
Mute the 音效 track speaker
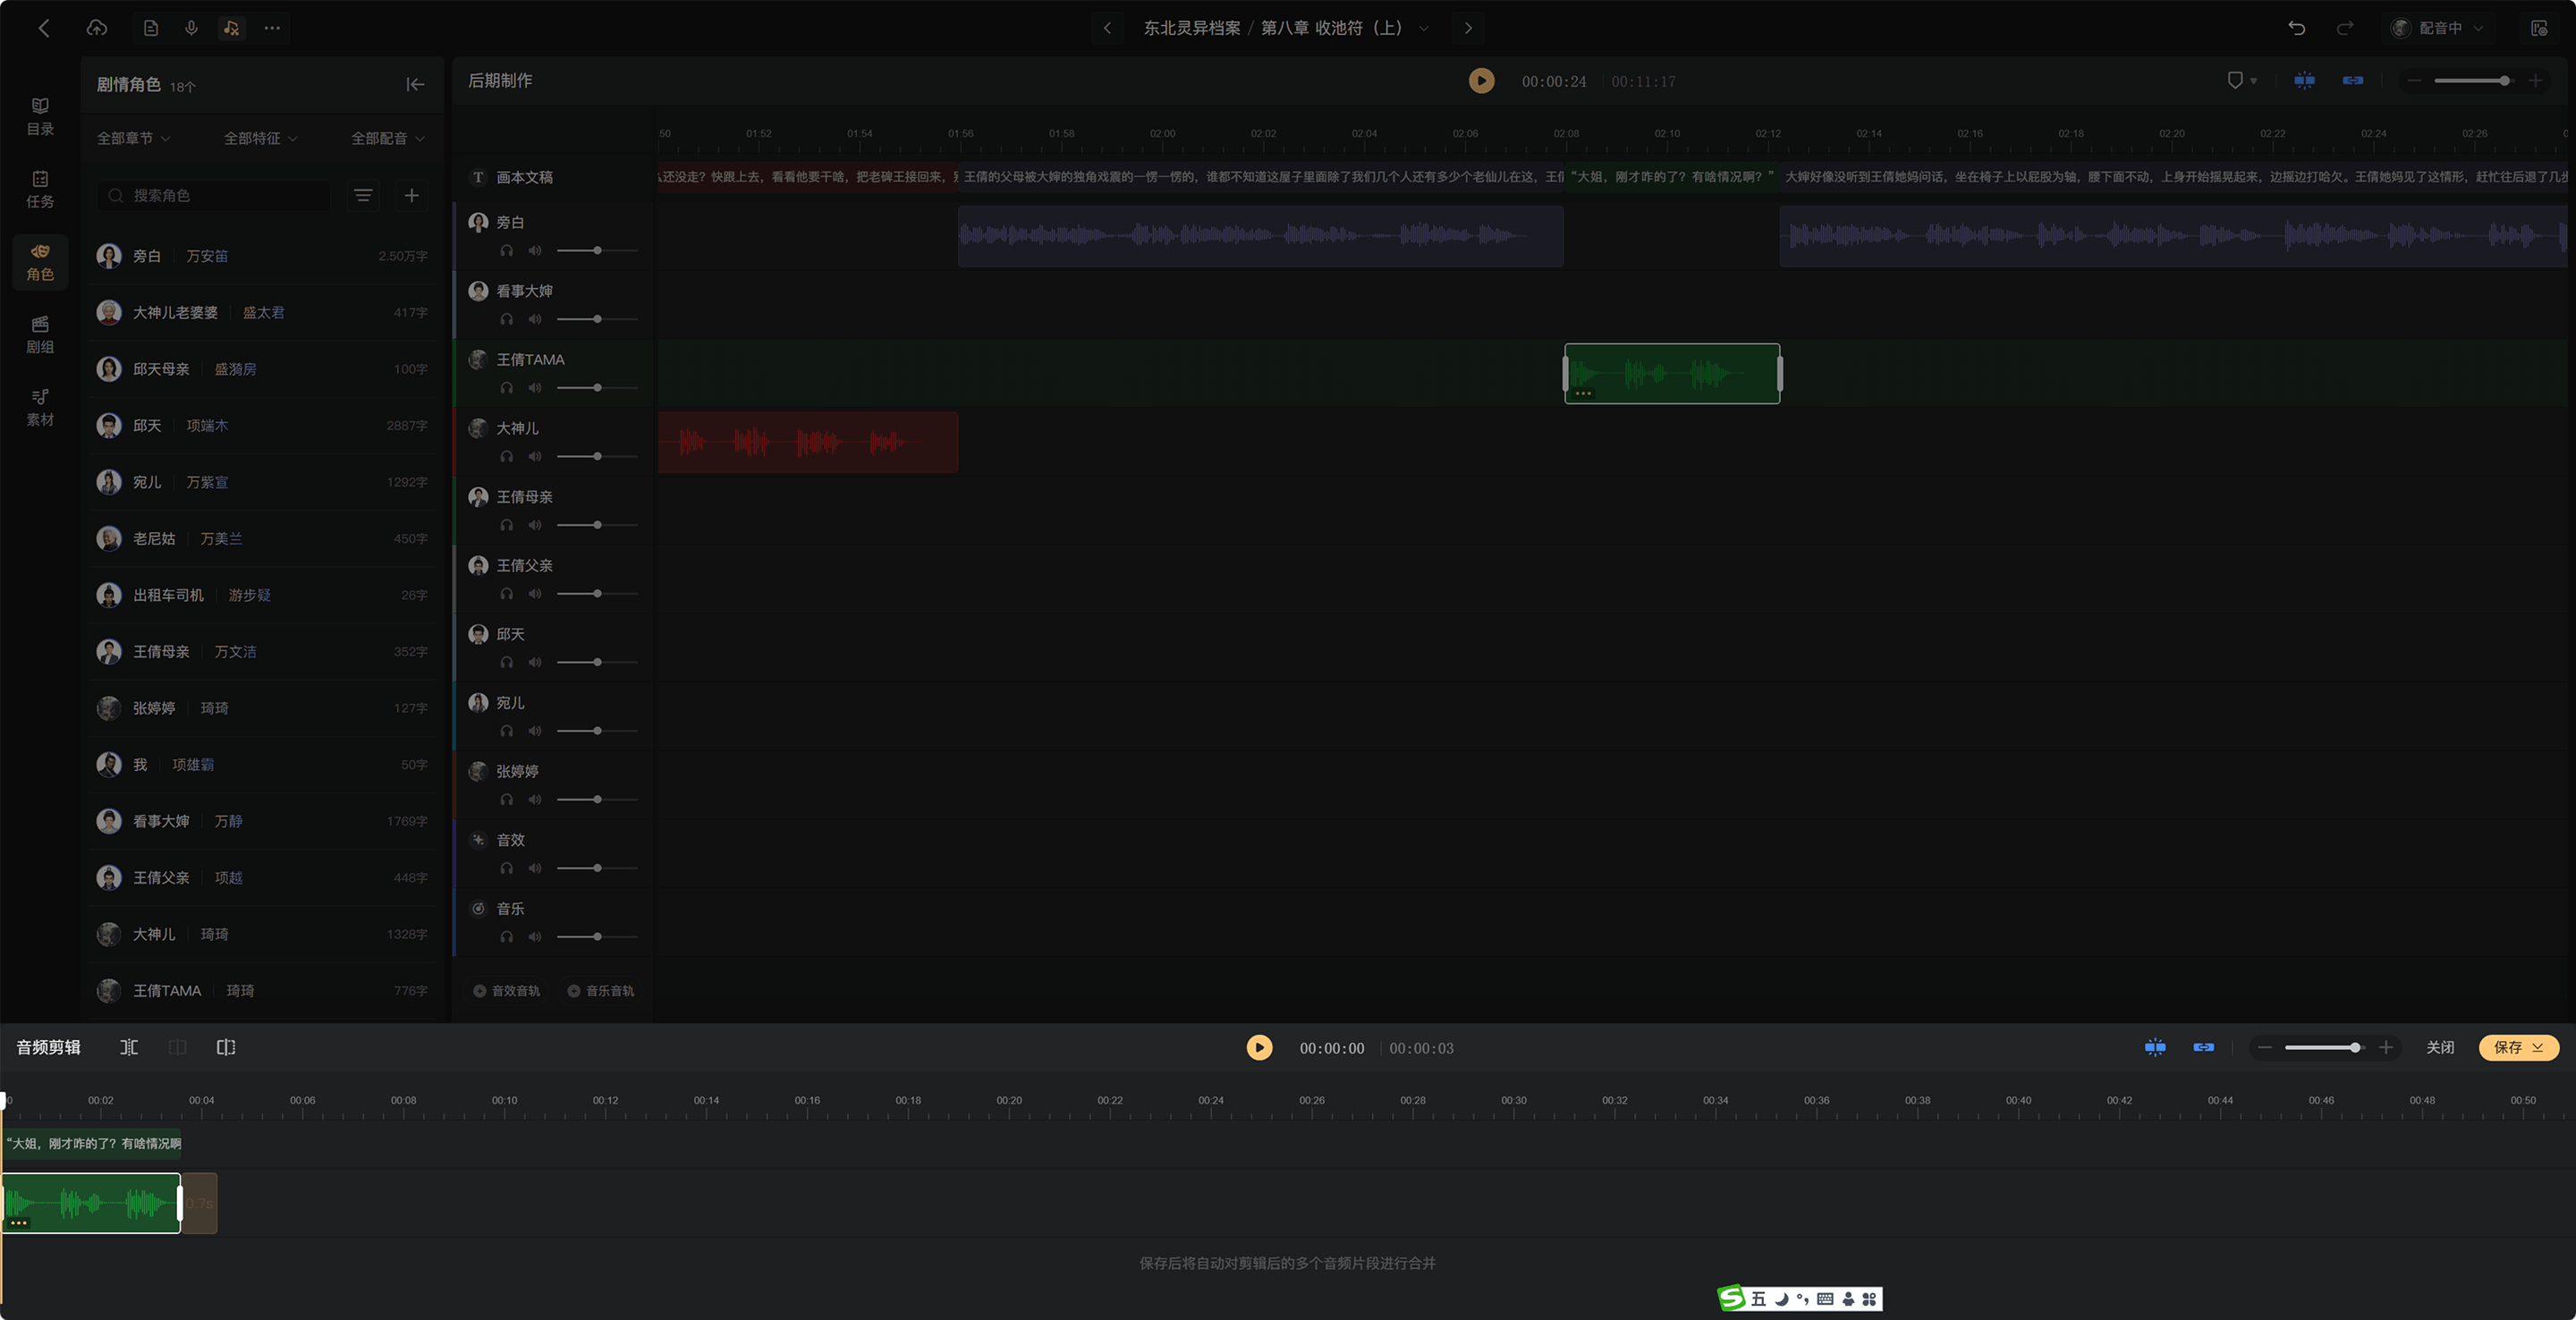tap(535, 869)
